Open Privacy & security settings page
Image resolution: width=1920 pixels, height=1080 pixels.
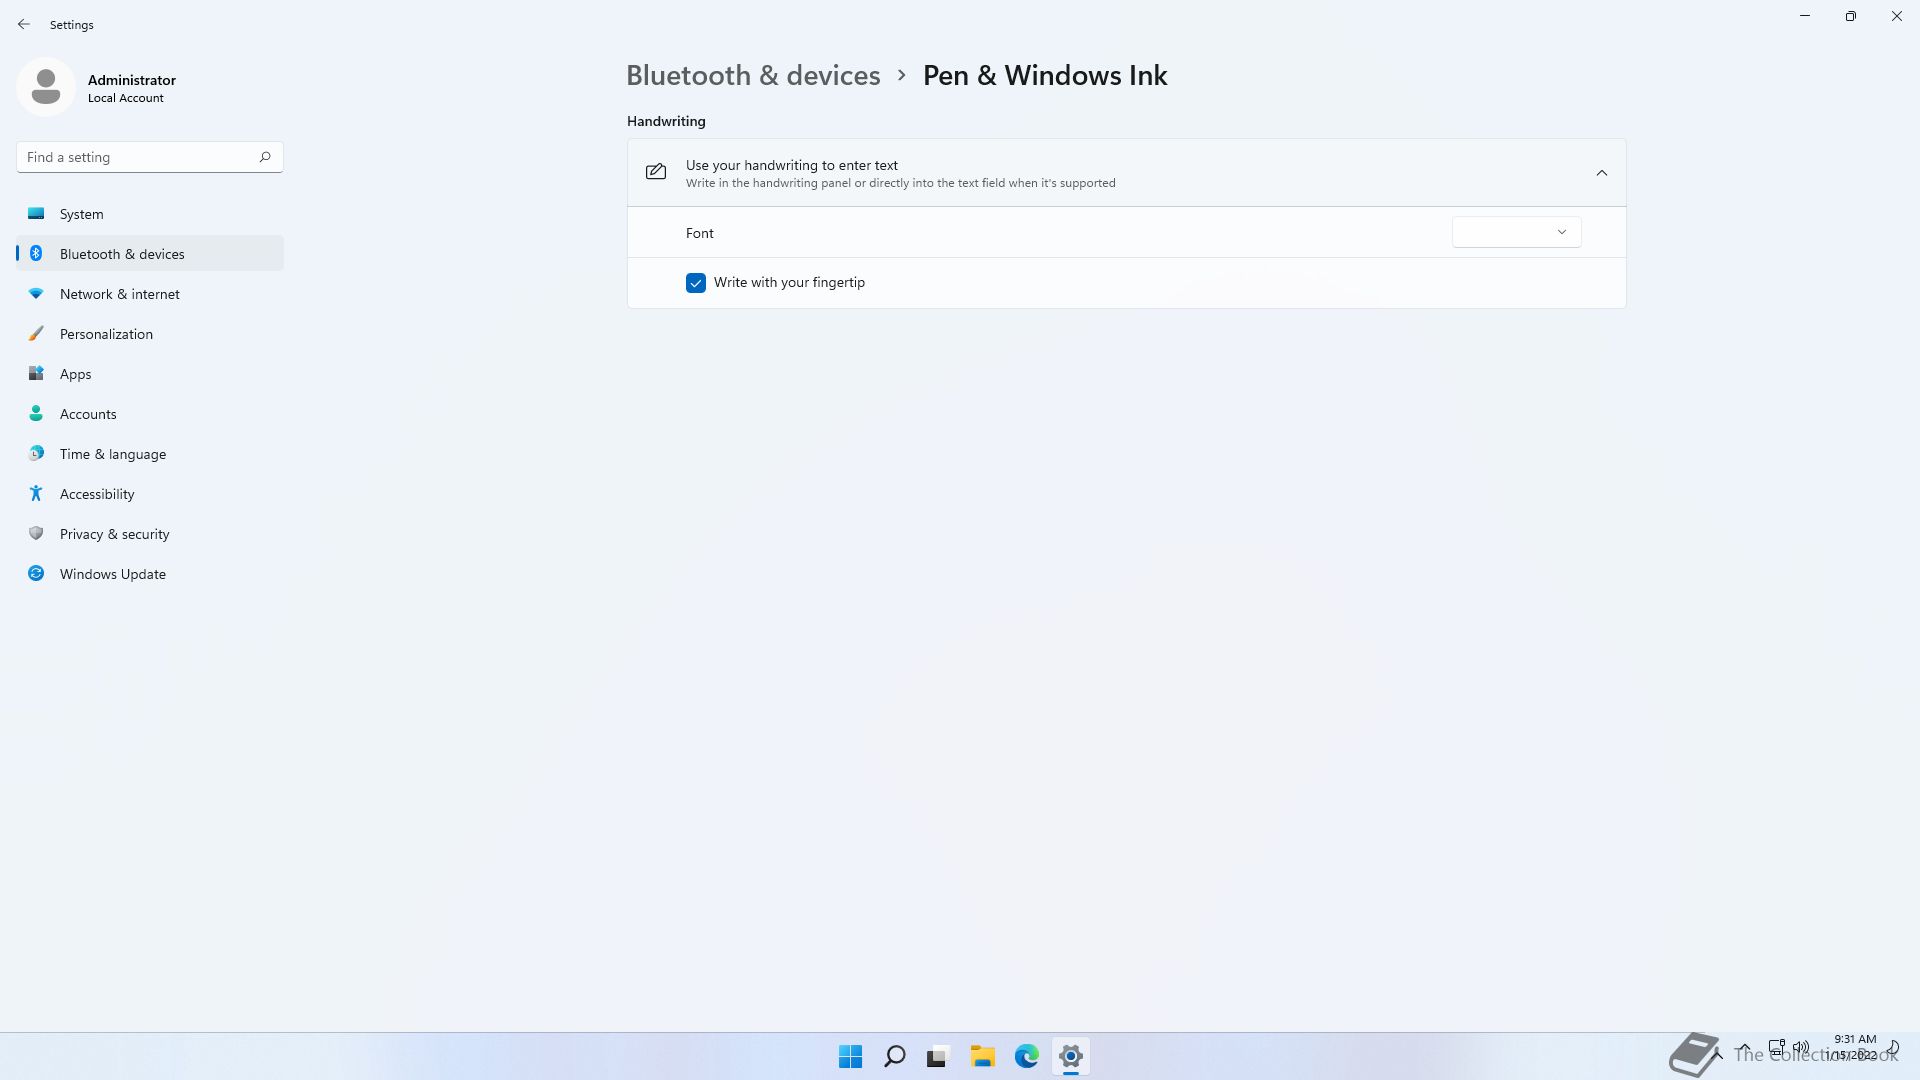(x=150, y=534)
